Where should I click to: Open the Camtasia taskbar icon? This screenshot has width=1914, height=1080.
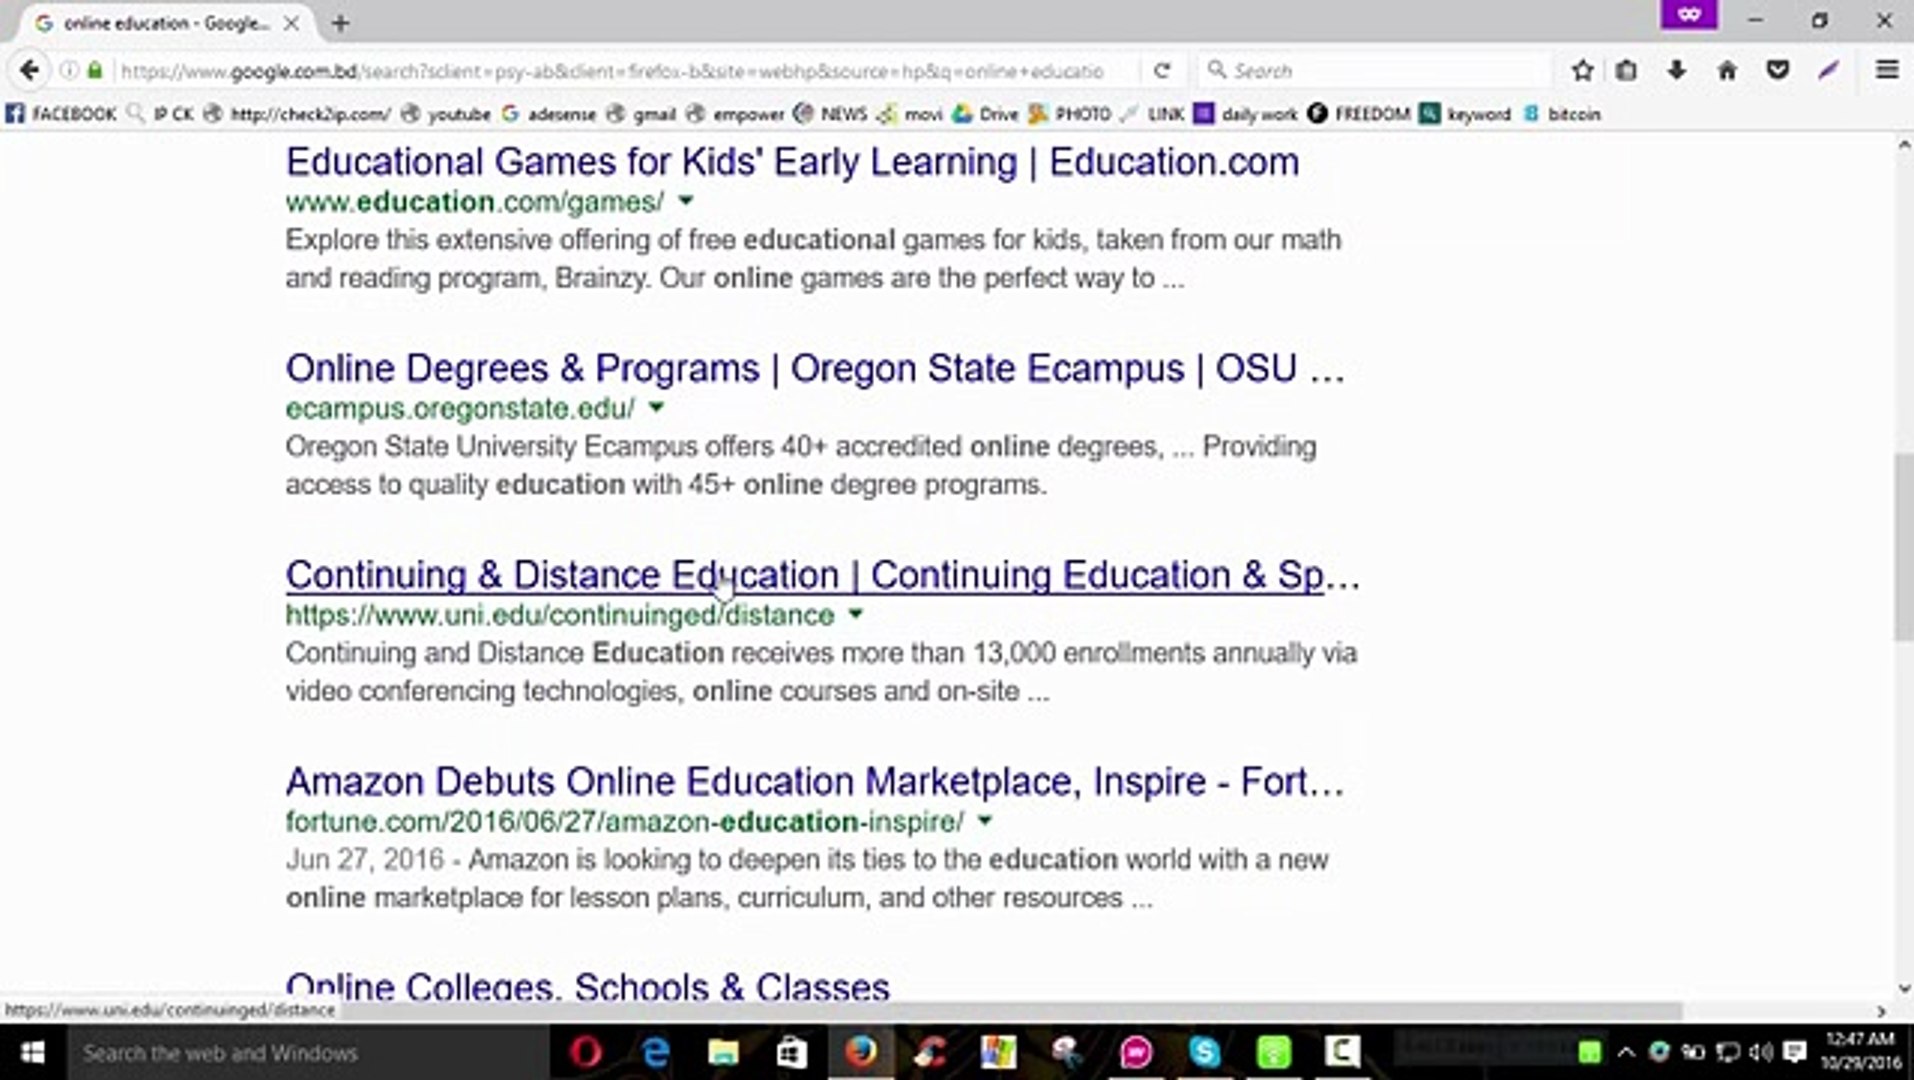[1342, 1052]
